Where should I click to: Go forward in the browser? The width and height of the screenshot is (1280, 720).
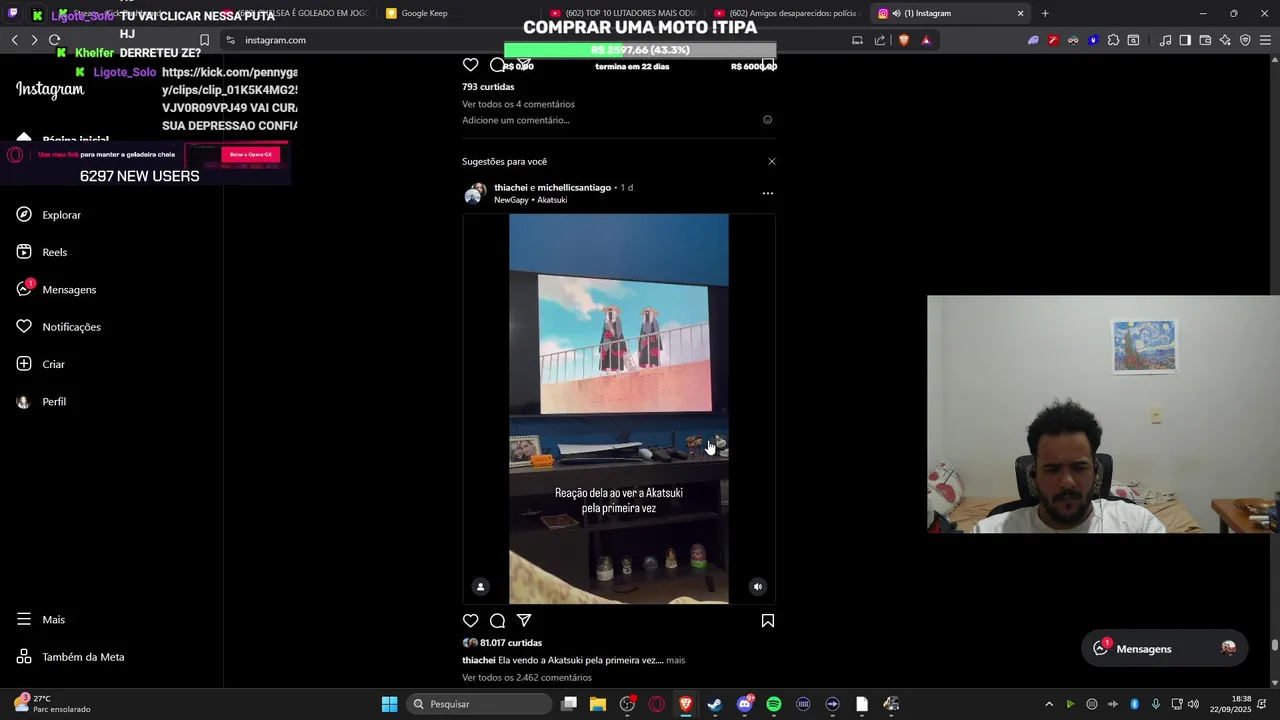[x=34, y=40]
